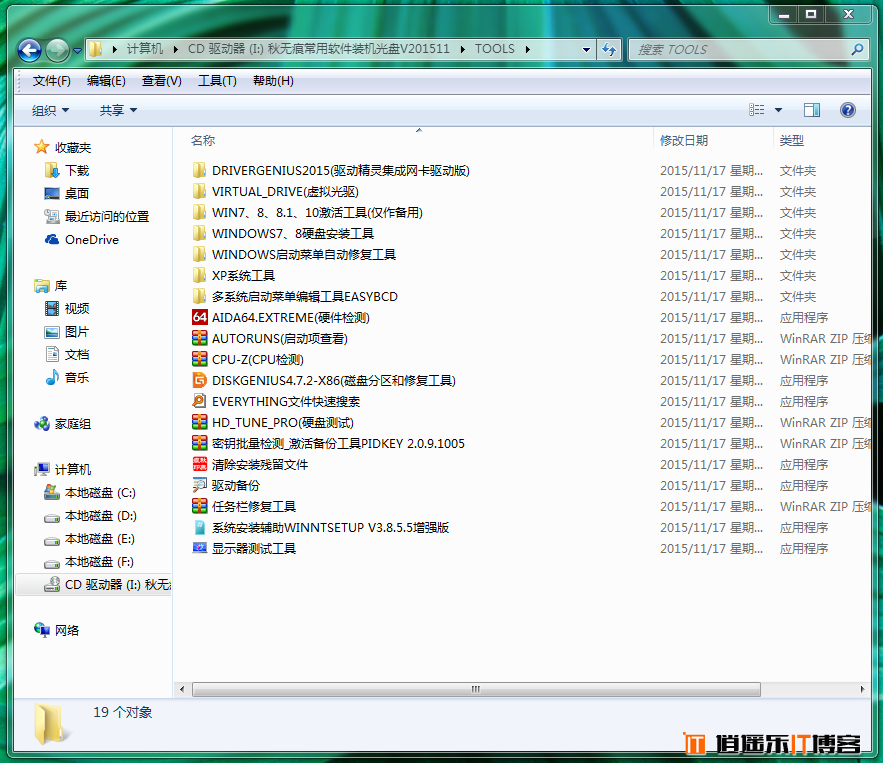
Task: Open the 帮助(H) menu
Action: point(273,81)
